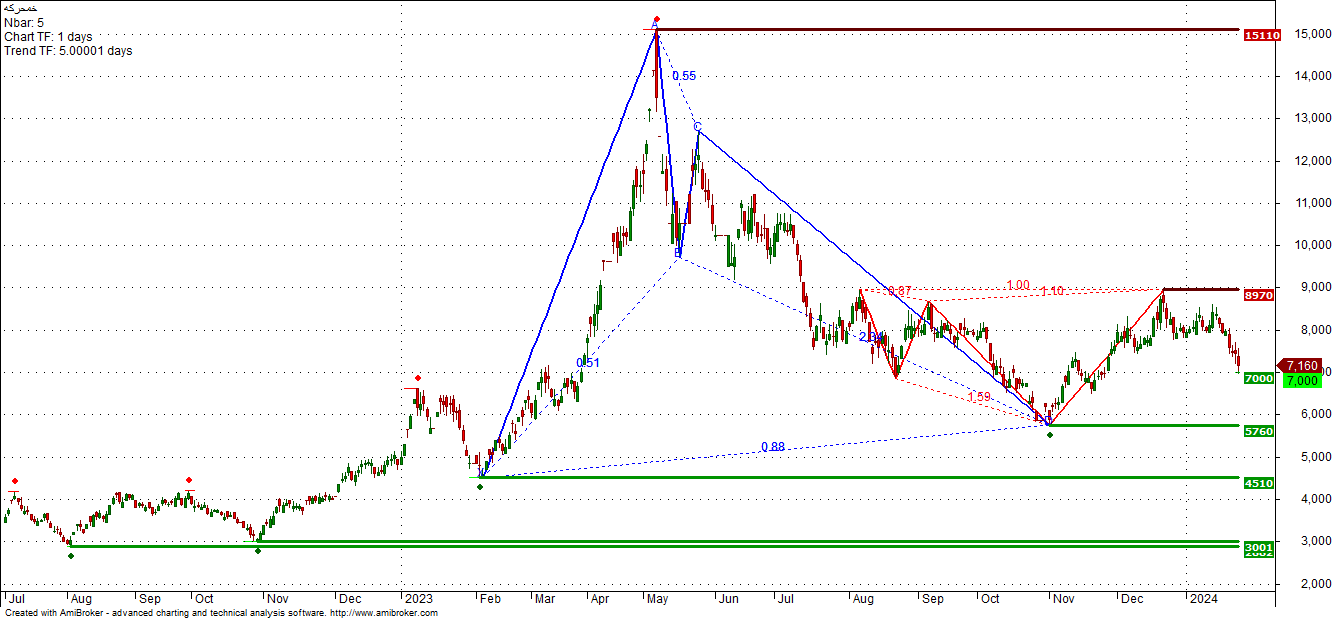Click the blue 0.55 ratio label

point(684,76)
